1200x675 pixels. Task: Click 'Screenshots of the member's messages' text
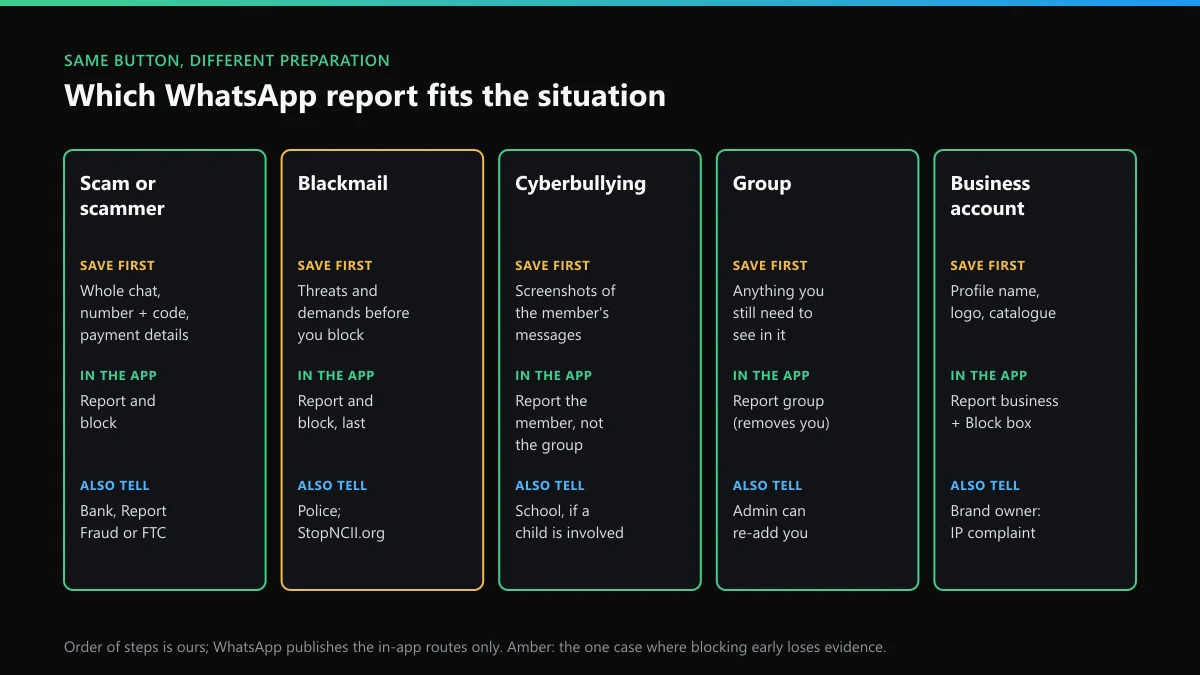pos(565,313)
